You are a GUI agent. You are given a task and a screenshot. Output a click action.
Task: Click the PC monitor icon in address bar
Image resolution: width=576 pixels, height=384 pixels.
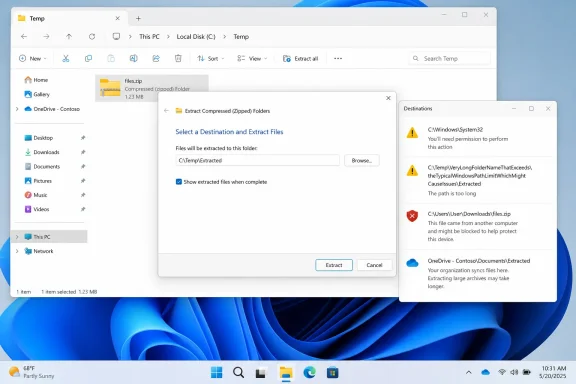[116, 36]
